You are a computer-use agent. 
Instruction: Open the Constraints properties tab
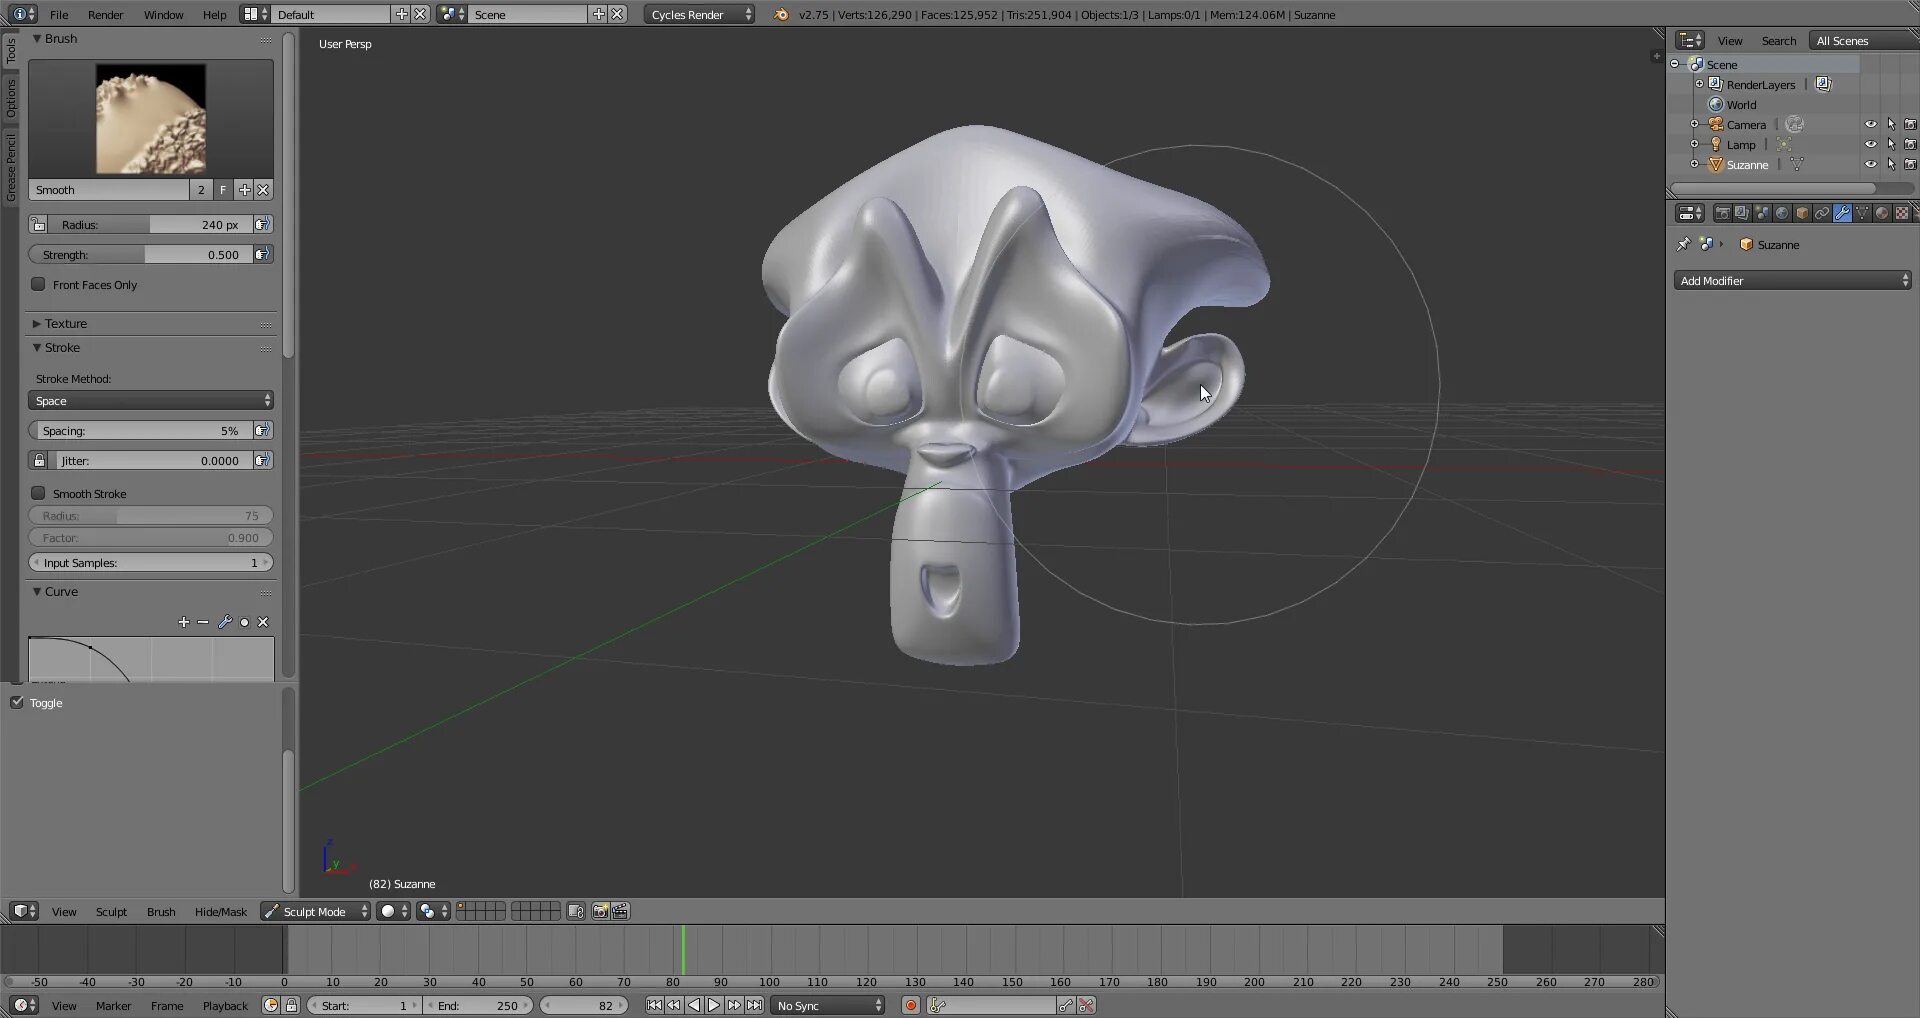click(x=1822, y=213)
